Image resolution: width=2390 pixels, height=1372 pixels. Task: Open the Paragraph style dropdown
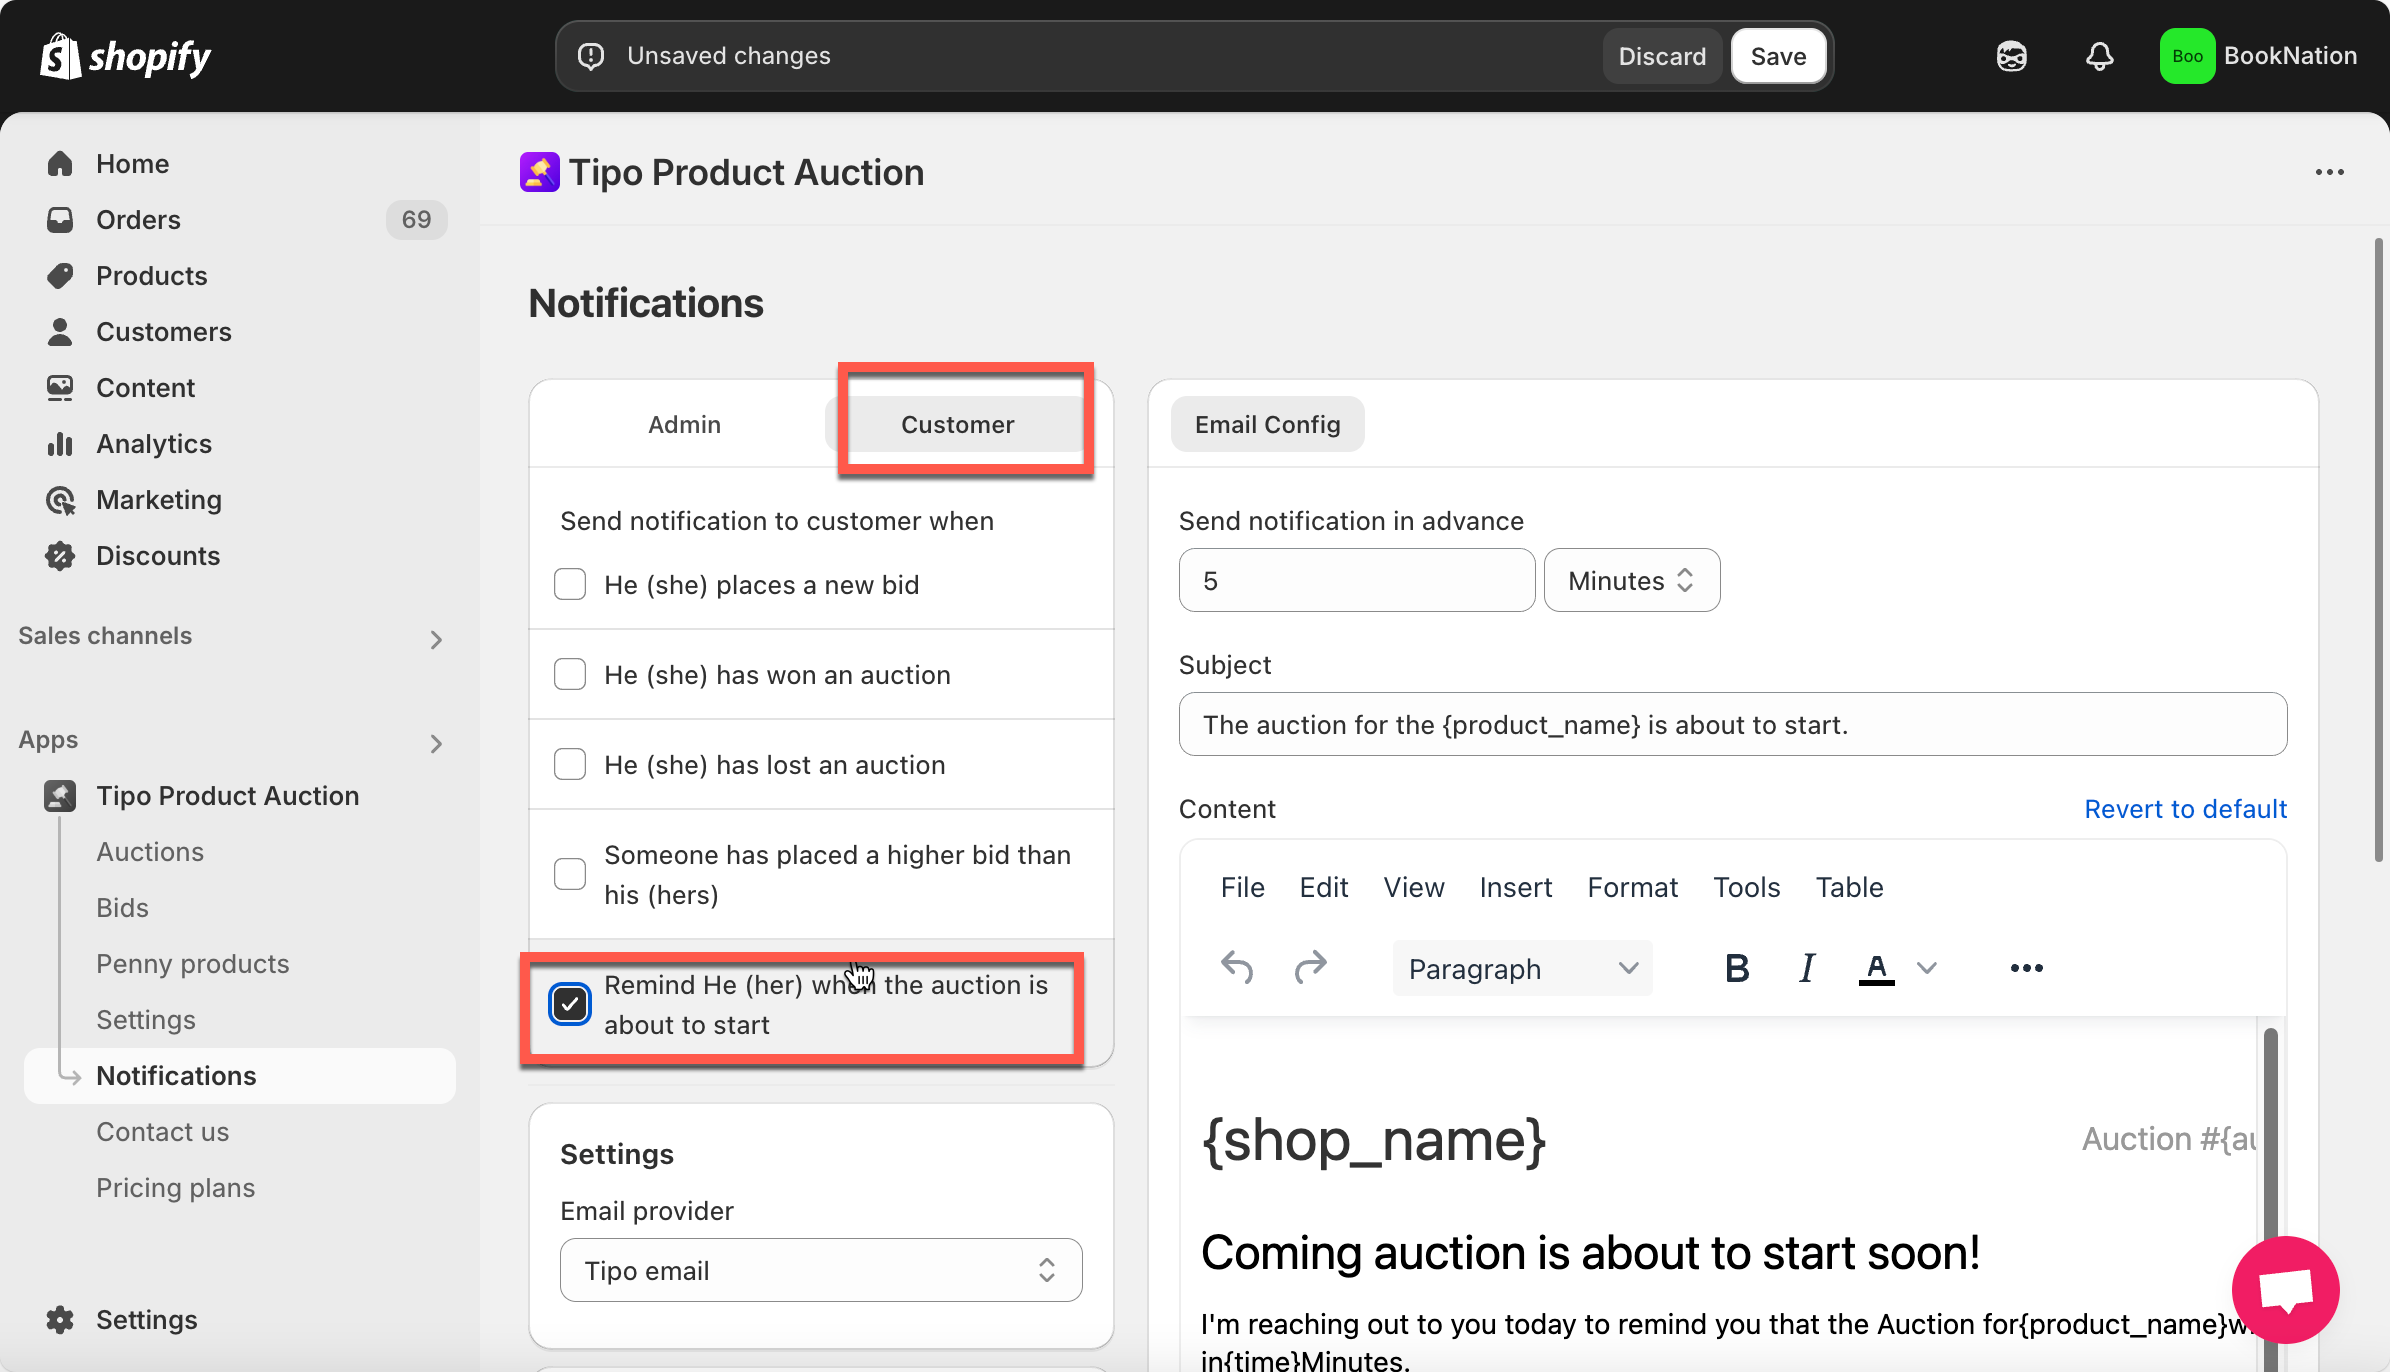[1521, 968]
